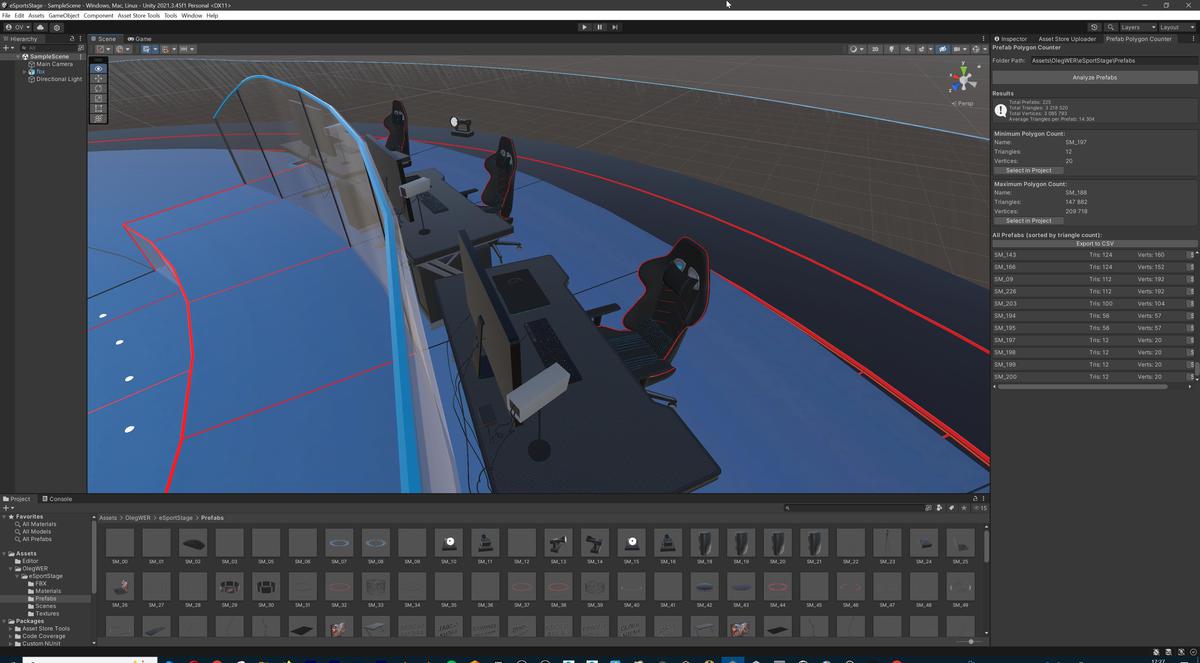Toggle 2D mode in the Scene view
1200x663 pixels.
pos(875,48)
